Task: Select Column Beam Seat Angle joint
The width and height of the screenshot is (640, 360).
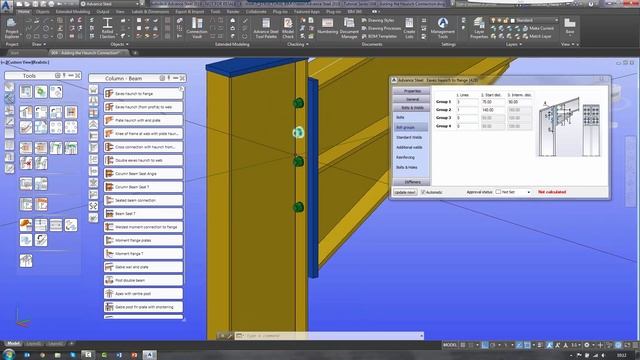Action: point(143,173)
